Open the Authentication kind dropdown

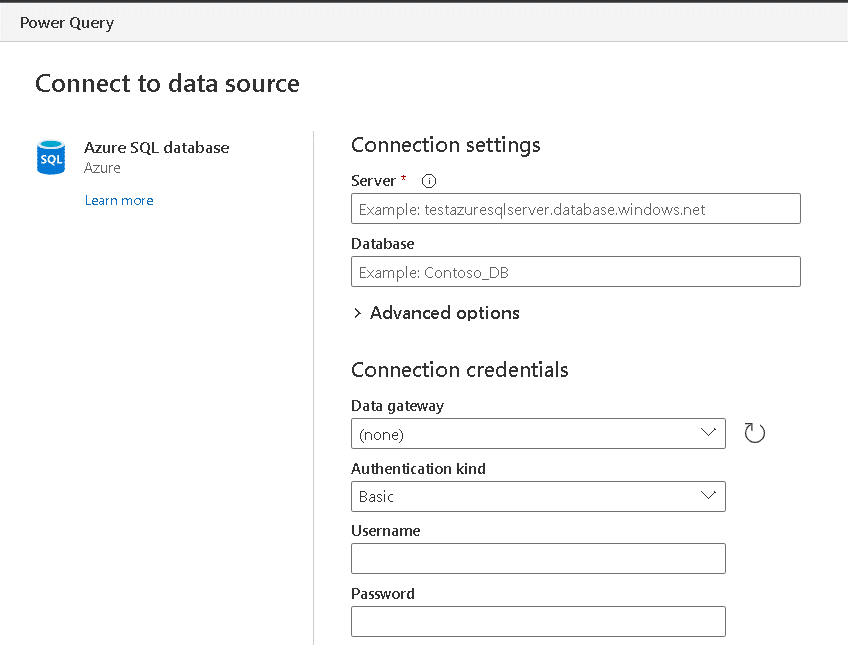538,496
